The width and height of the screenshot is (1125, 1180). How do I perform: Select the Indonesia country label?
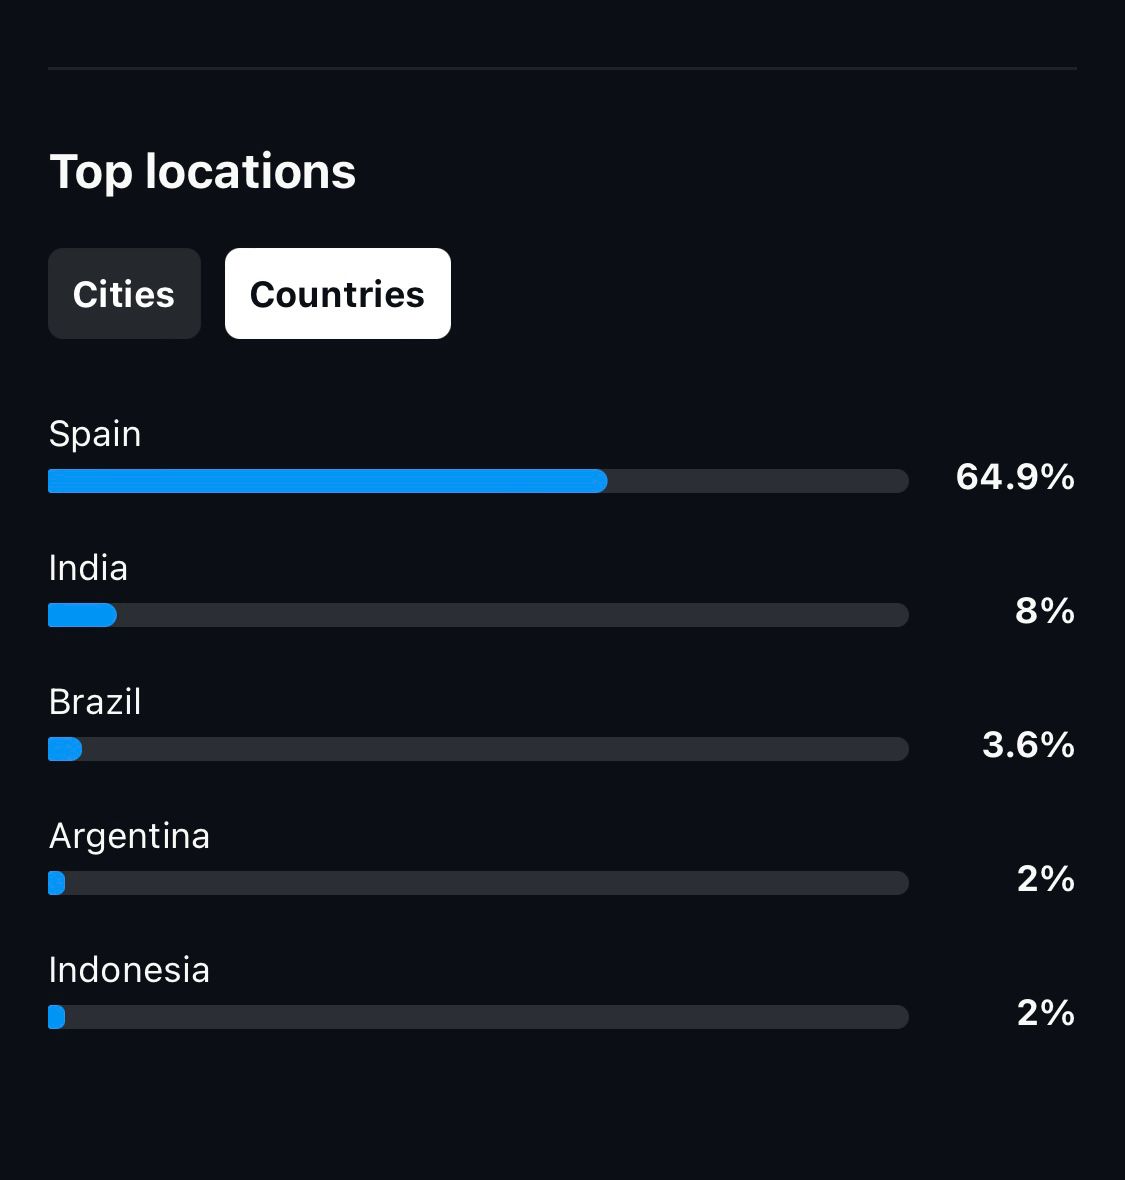tap(129, 970)
